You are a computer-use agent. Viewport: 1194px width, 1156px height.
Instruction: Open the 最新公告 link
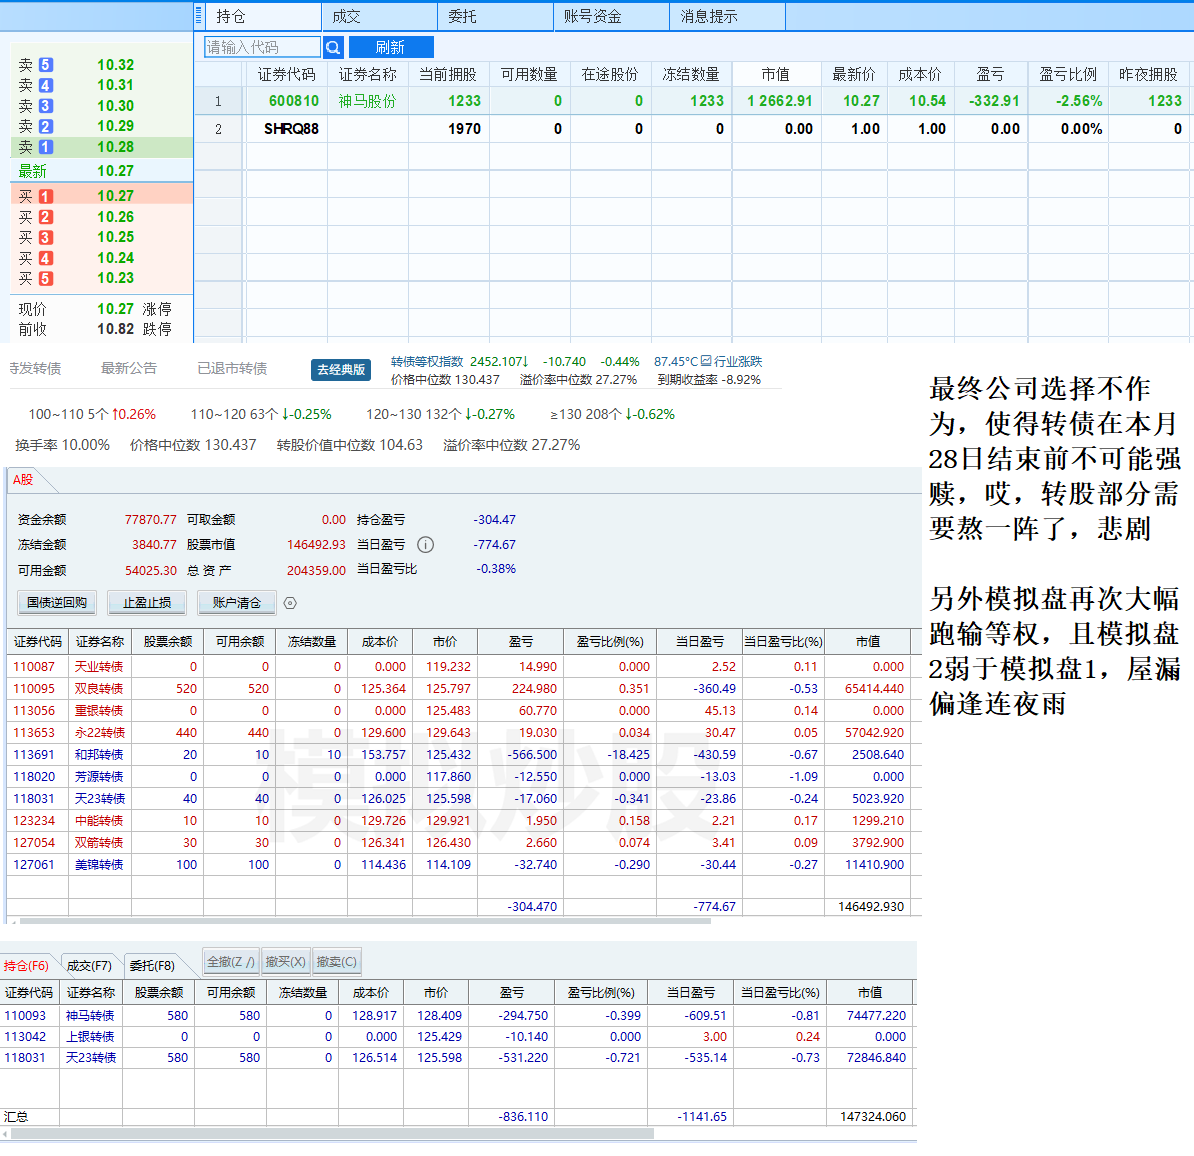click(x=128, y=368)
